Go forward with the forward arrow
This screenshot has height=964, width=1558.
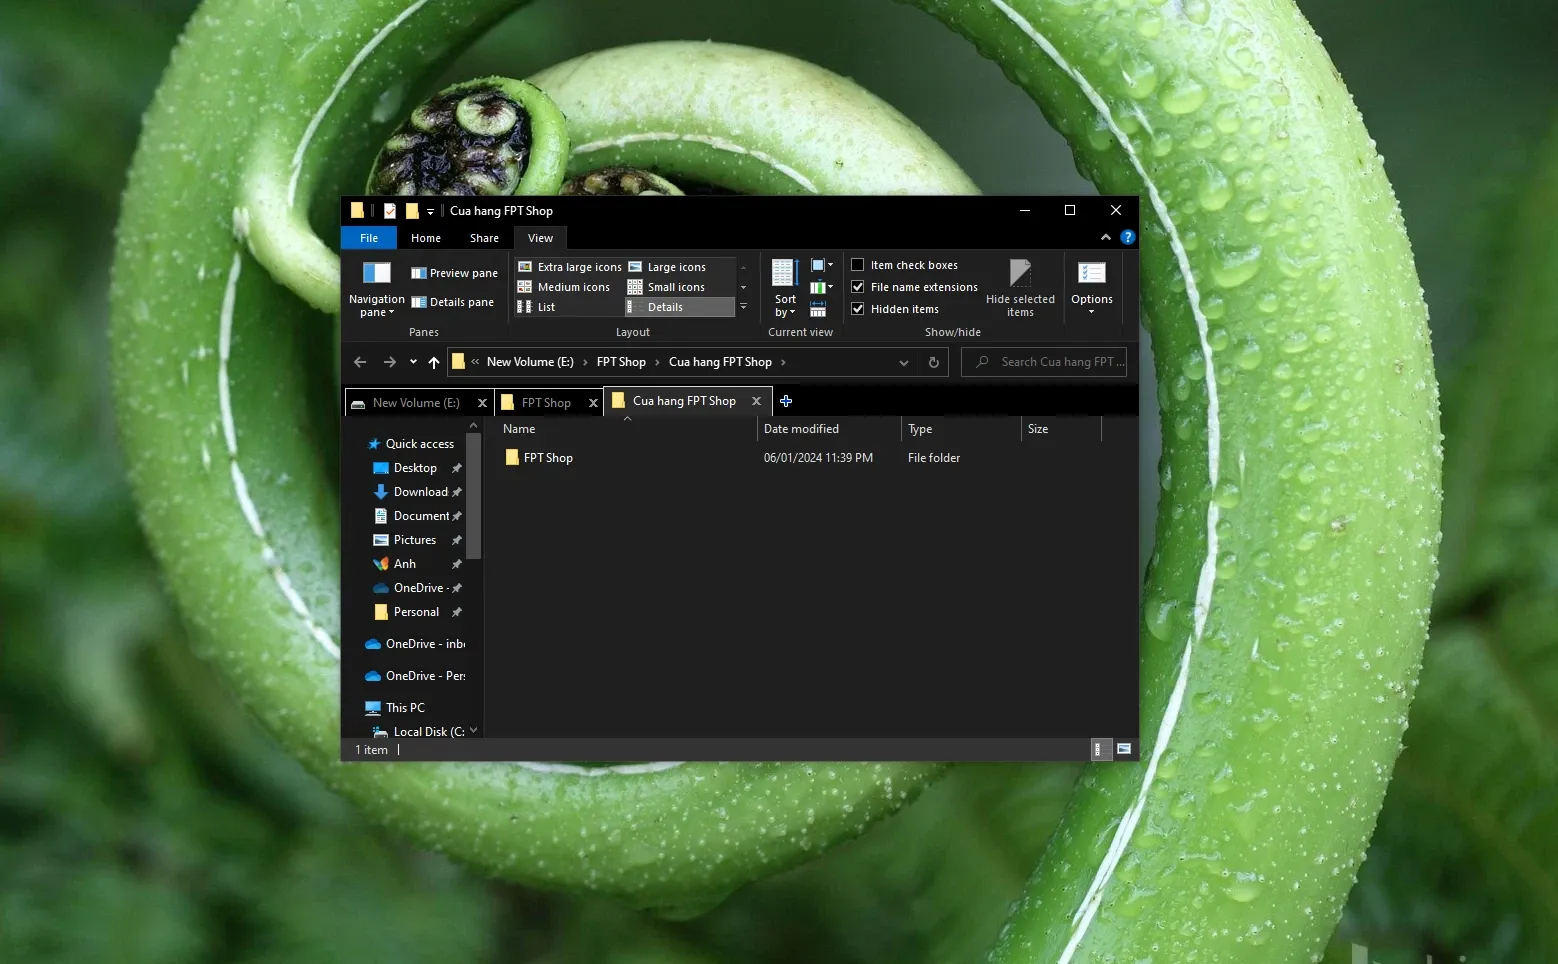pos(389,362)
